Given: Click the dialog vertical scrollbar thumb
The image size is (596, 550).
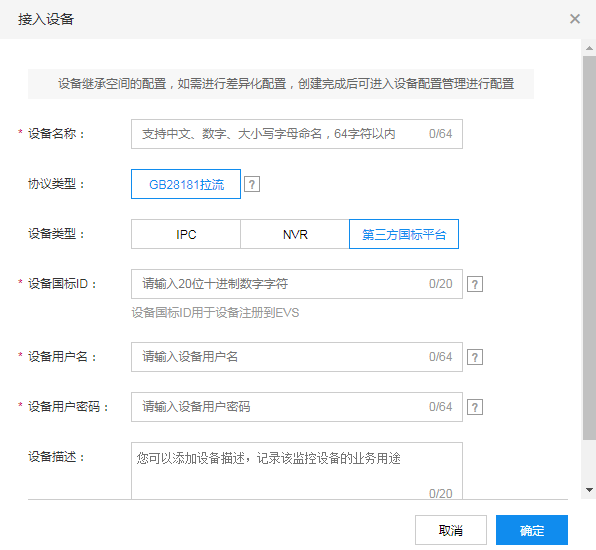Looking at the screenshot, I should 589,248.
